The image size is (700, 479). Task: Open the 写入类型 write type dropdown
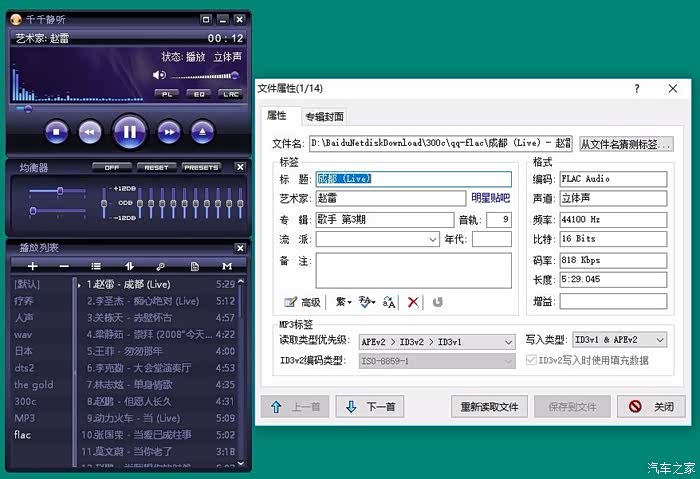pyautogui.click(x=659, y=340)
